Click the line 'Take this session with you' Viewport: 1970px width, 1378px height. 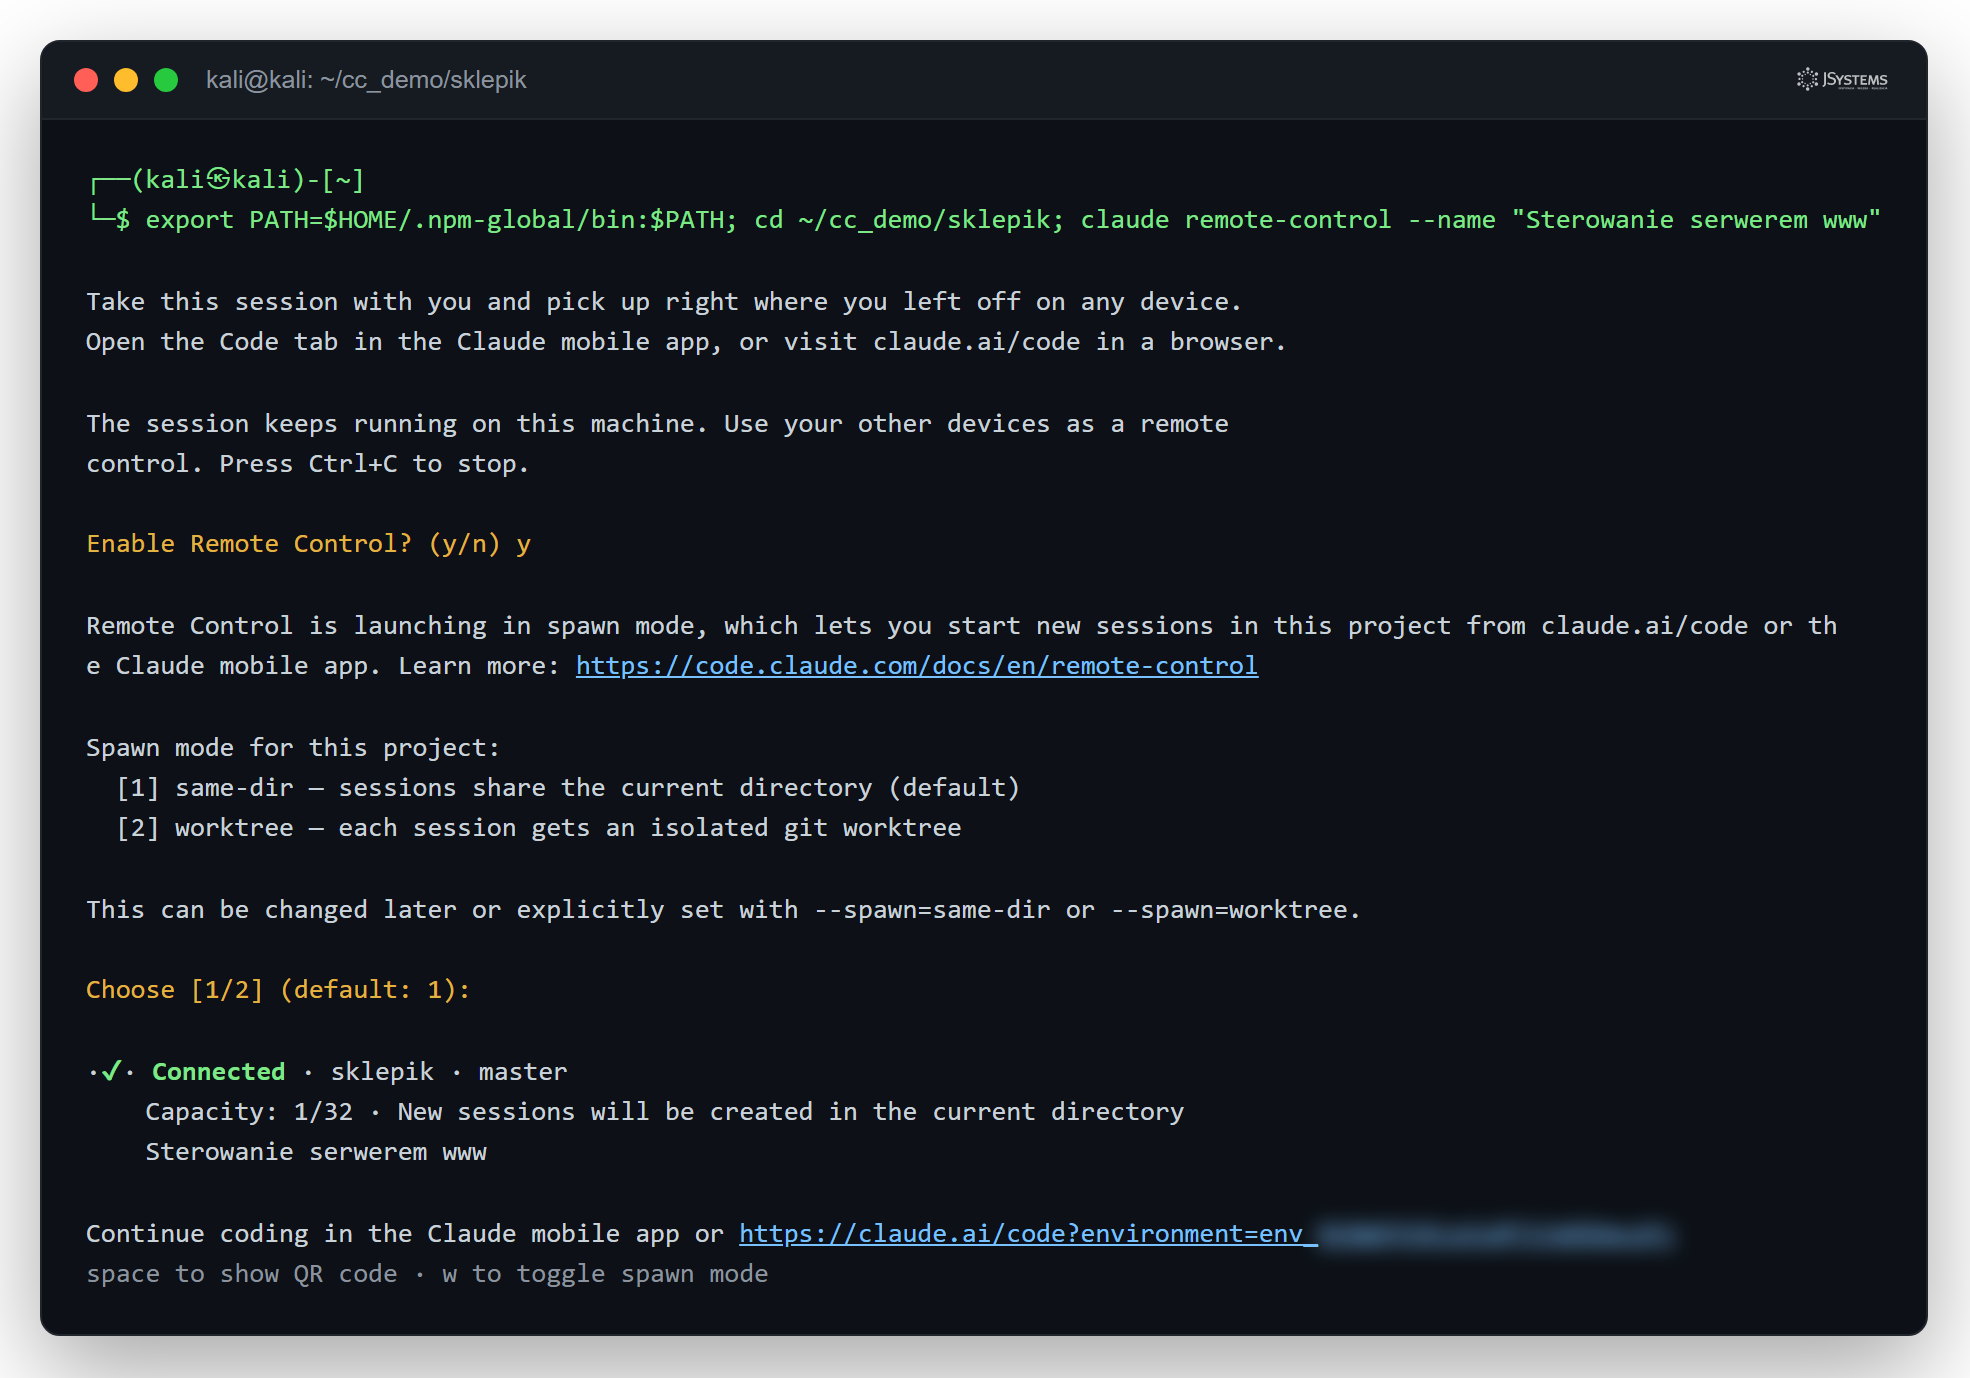pos(664,301)
